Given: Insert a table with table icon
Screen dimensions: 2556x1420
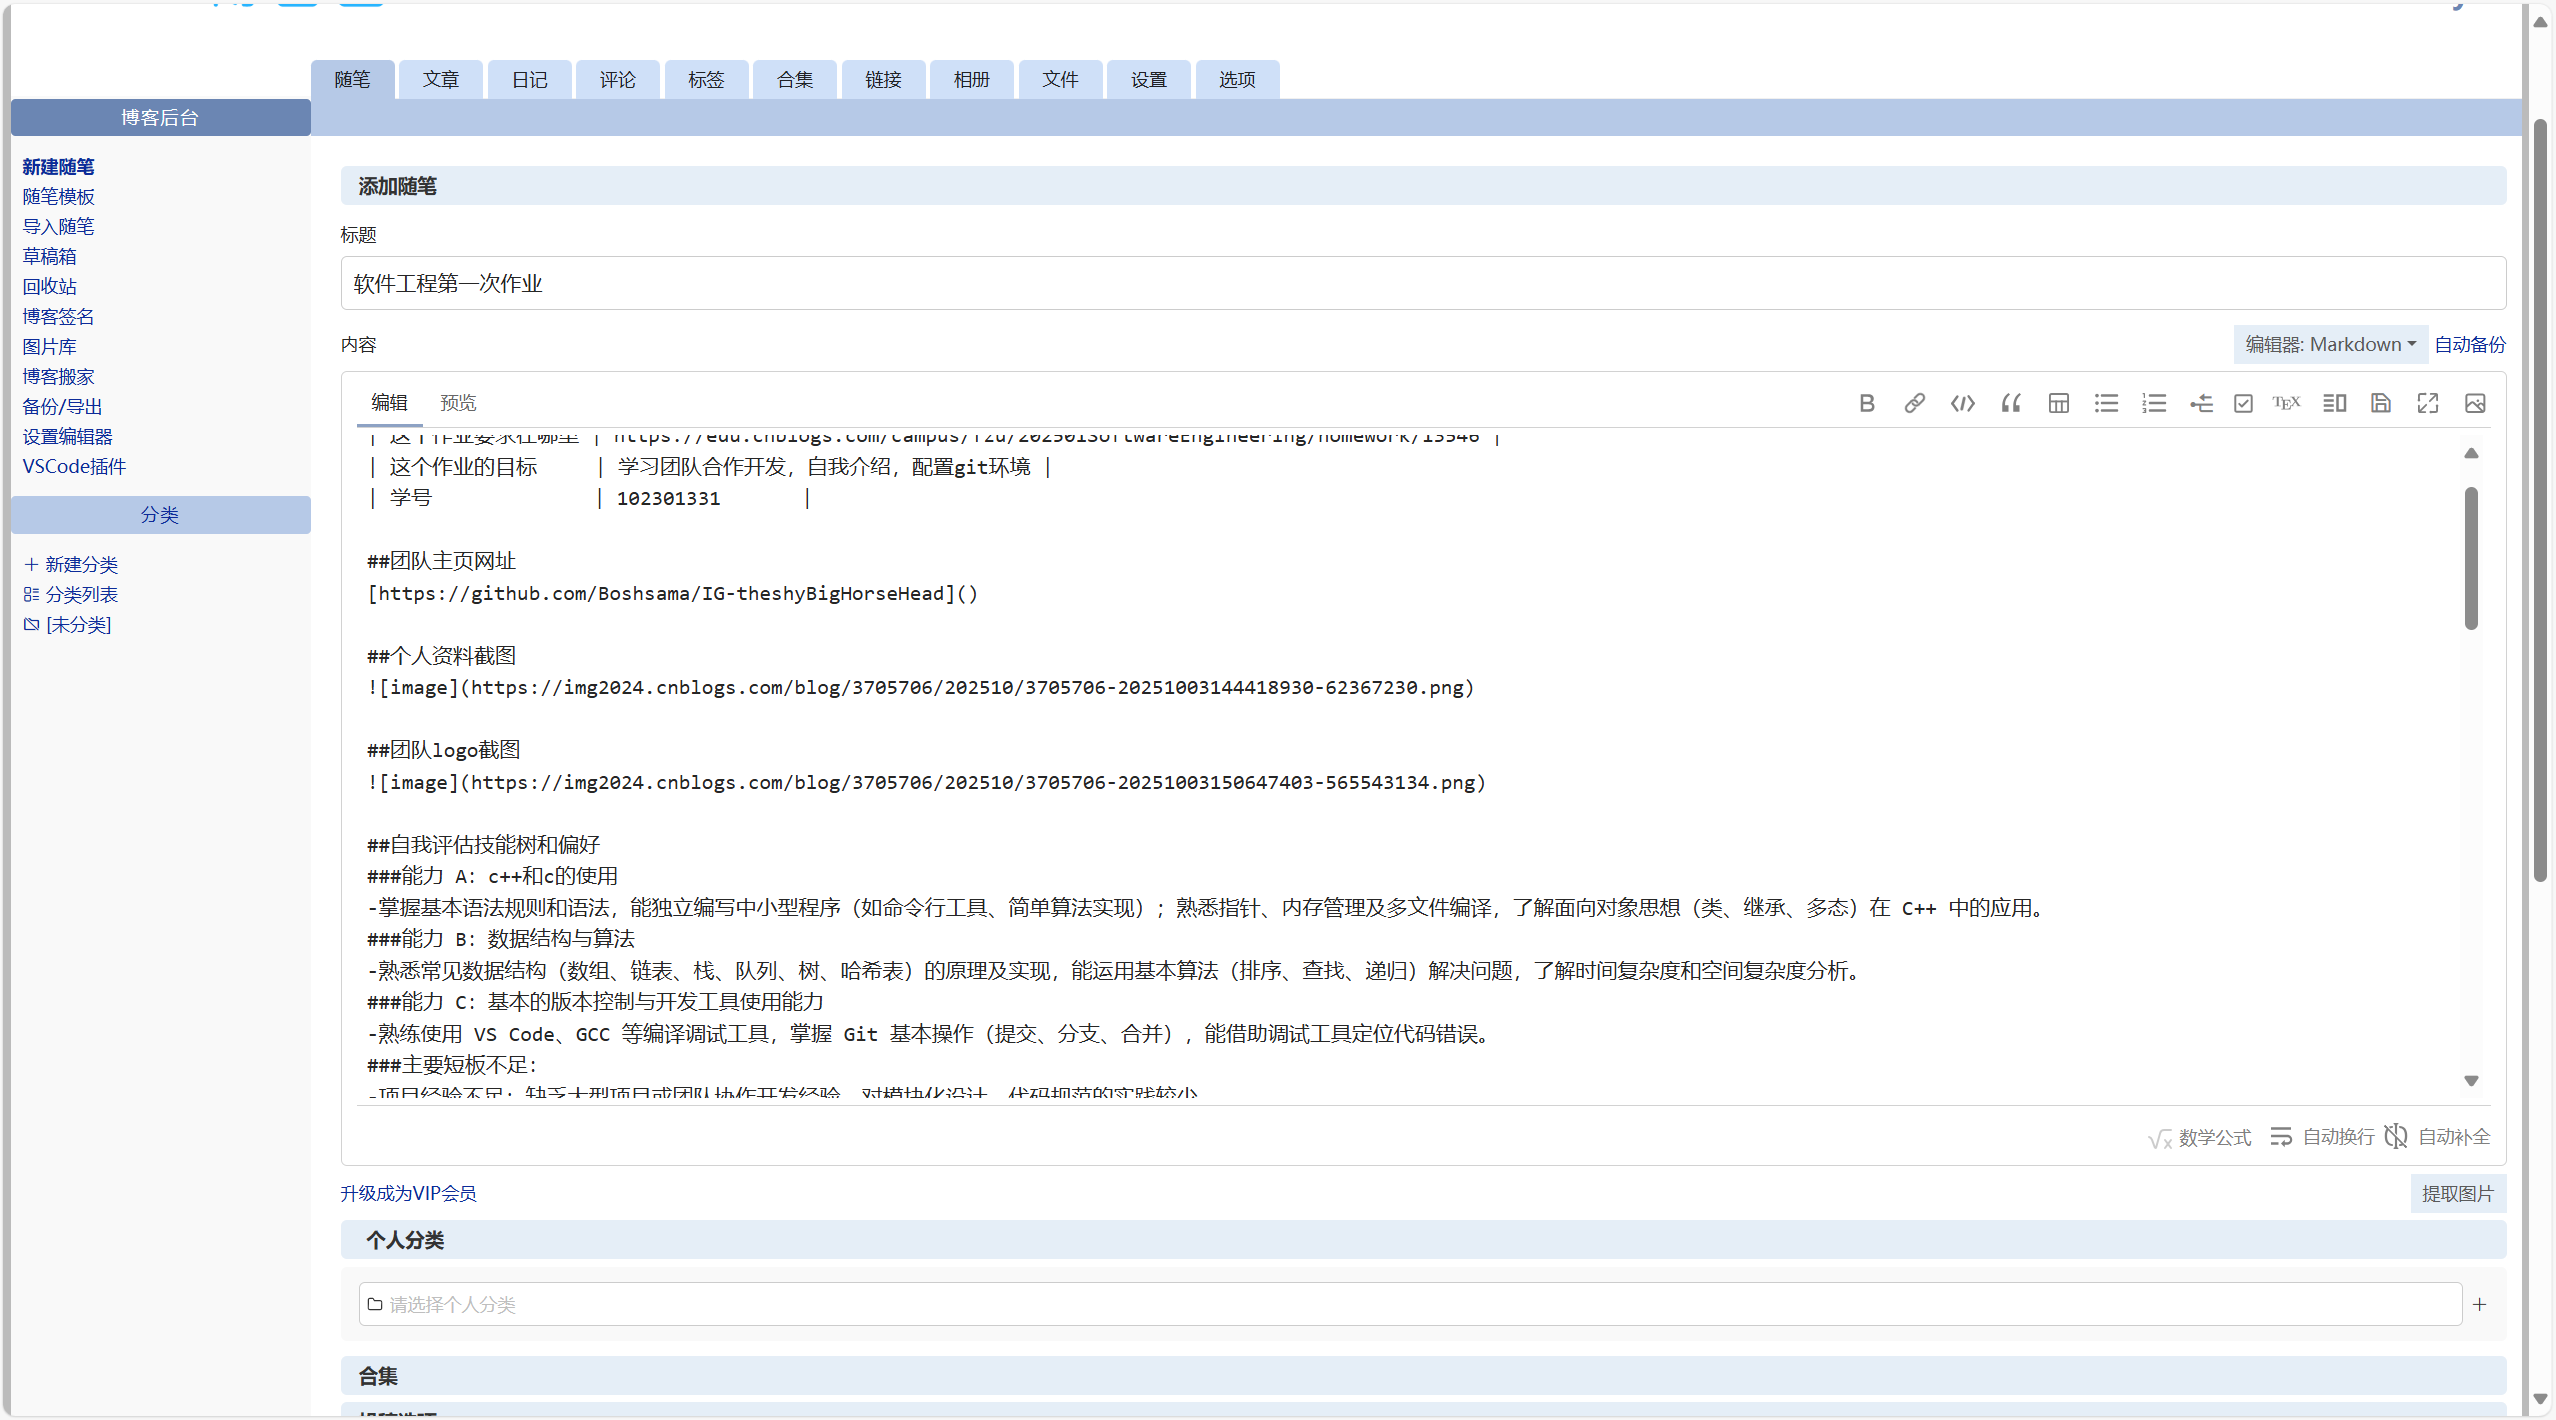Looking at the screenshot, I should click(x=2058, y=403).
